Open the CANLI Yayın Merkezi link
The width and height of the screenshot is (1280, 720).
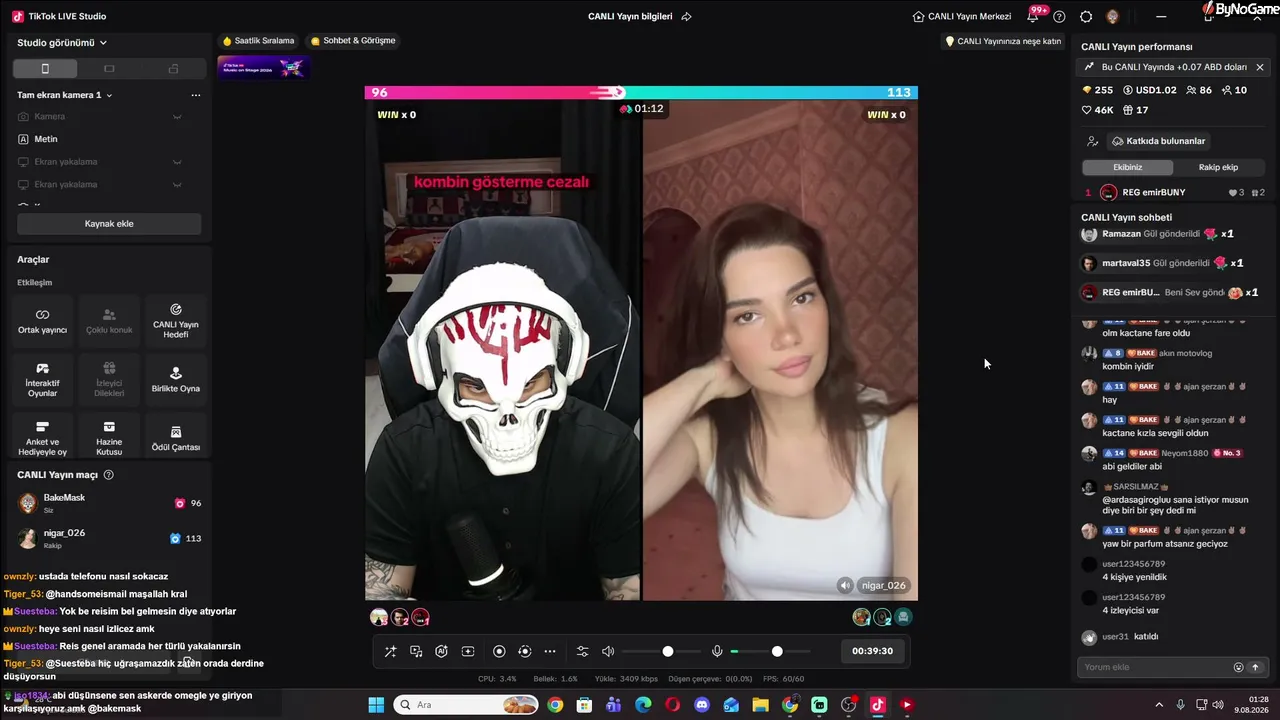click(x=962, y=17)
